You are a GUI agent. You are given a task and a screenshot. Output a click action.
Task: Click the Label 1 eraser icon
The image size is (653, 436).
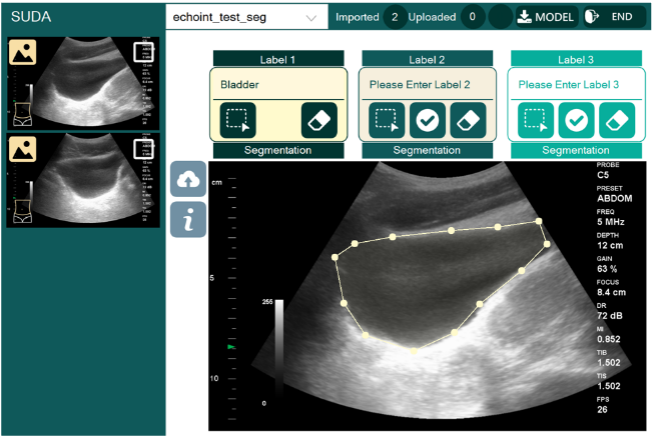319,120
